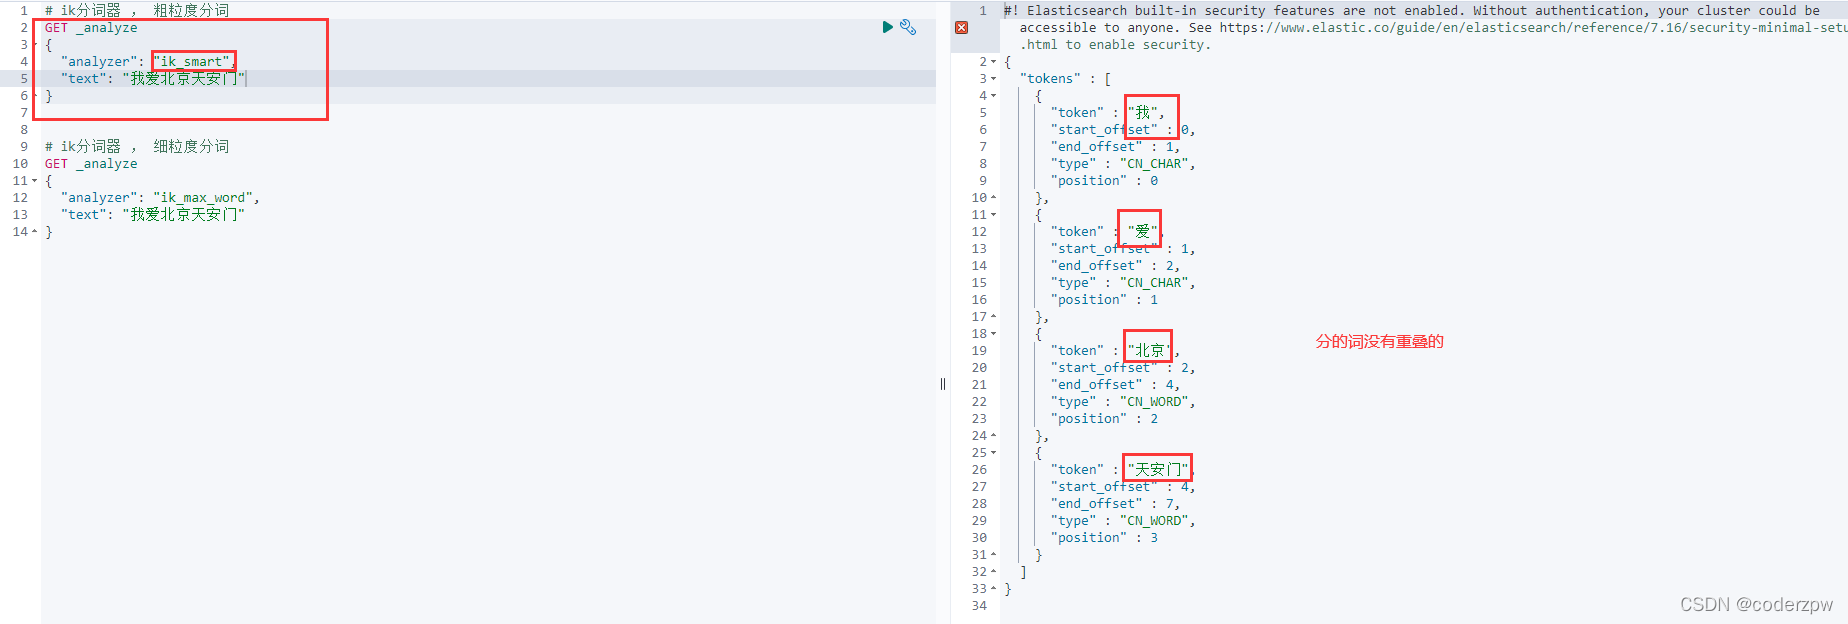Click the splitter handle between editor and output
1848x624 pixels.
pyautogui.click(x=943, y=384)
